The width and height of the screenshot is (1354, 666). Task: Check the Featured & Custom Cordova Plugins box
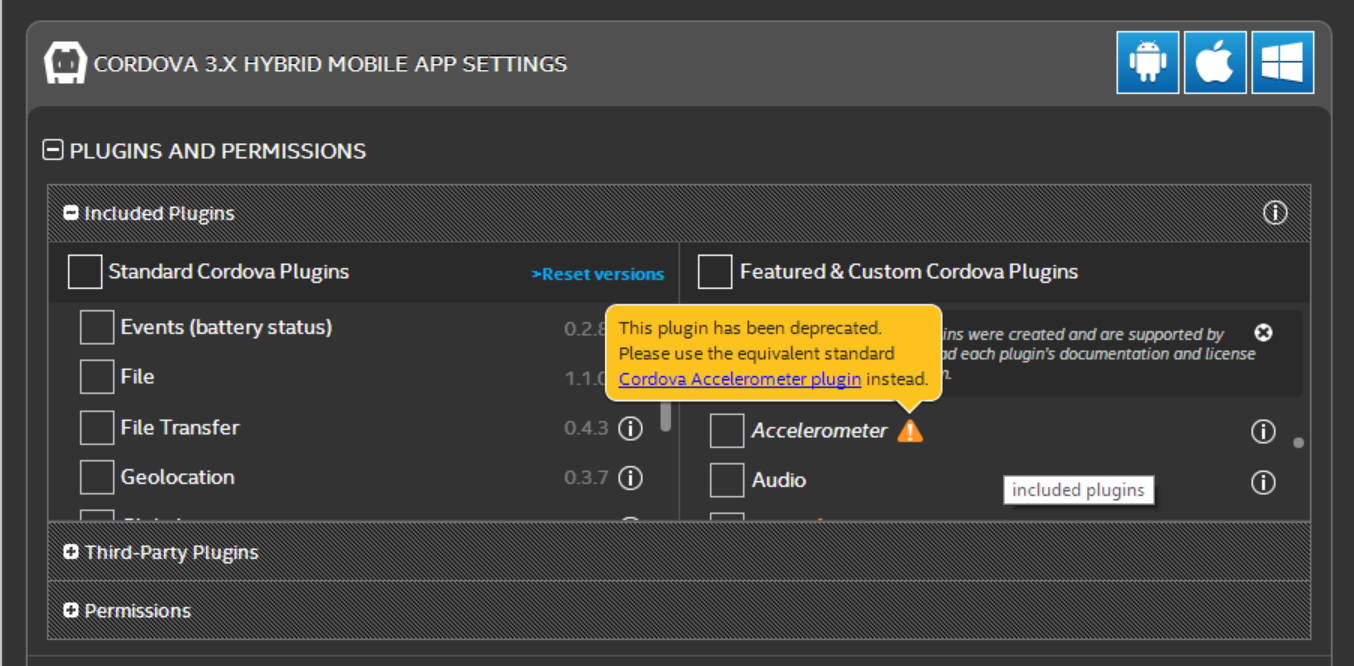[x=715, y=272]
